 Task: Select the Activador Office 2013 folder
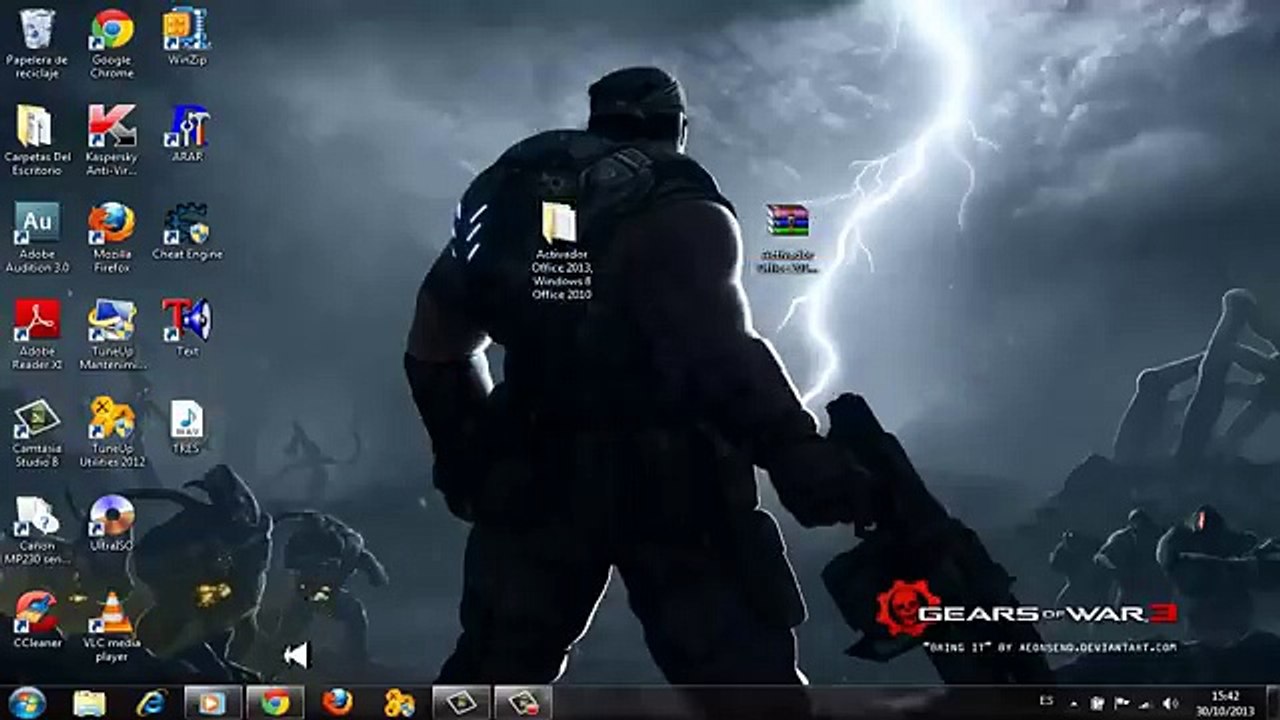point(561,250)
